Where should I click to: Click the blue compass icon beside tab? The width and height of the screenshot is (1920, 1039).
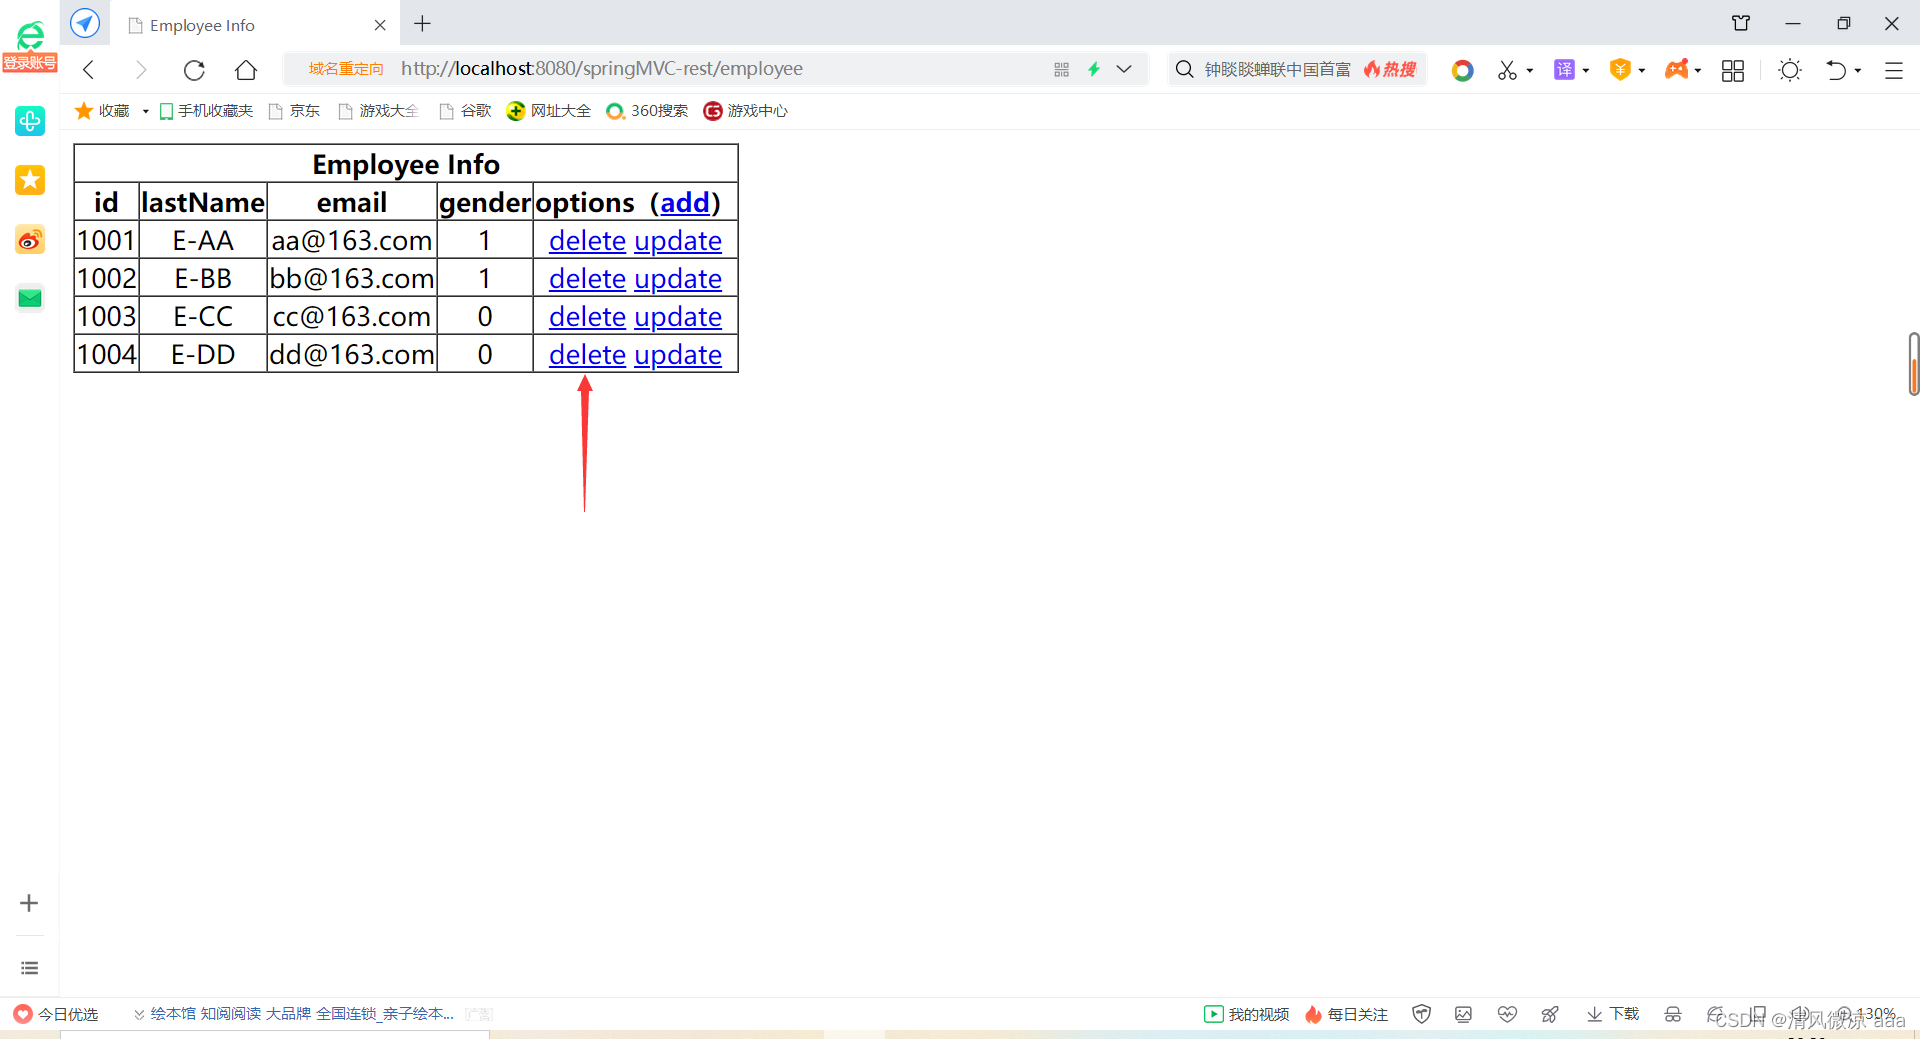85,23
